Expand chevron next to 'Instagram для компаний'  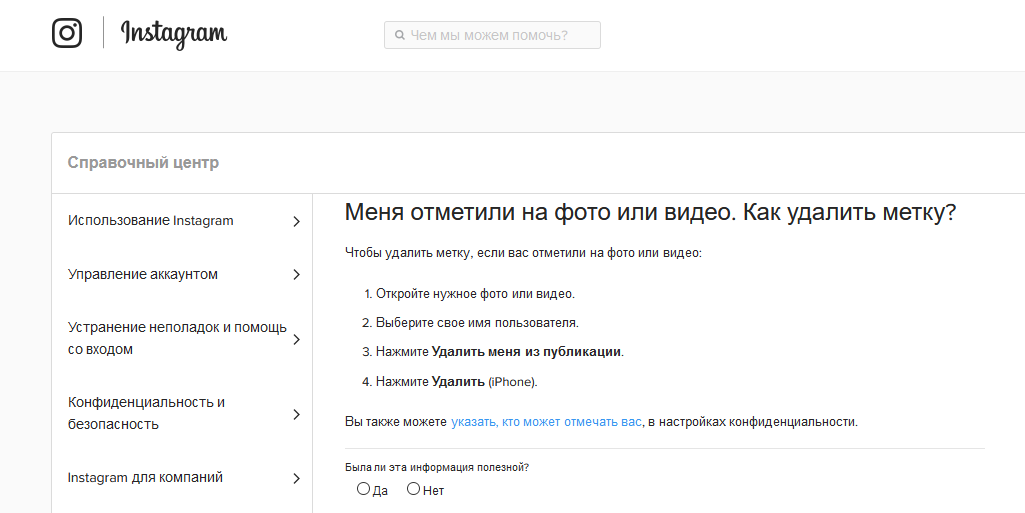[x=296, y=479]
